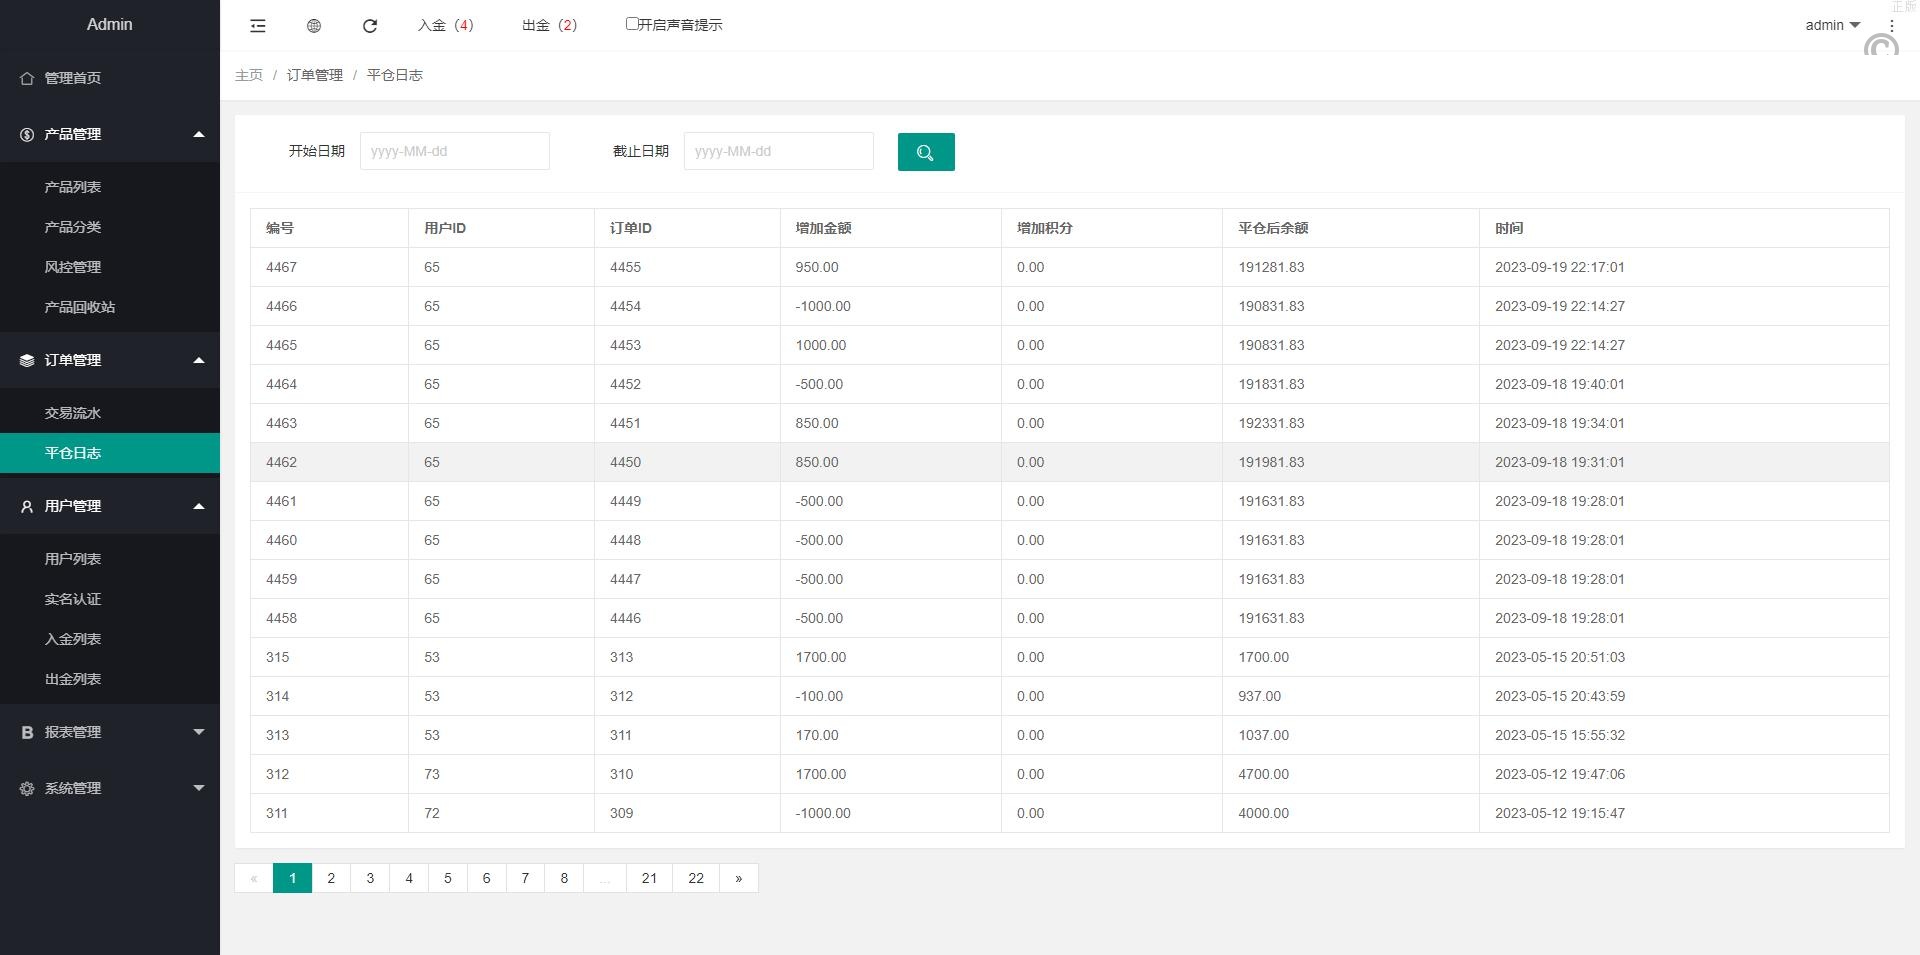Go to page 22 of pagination
1920x955 pixels.
(696, 878)
